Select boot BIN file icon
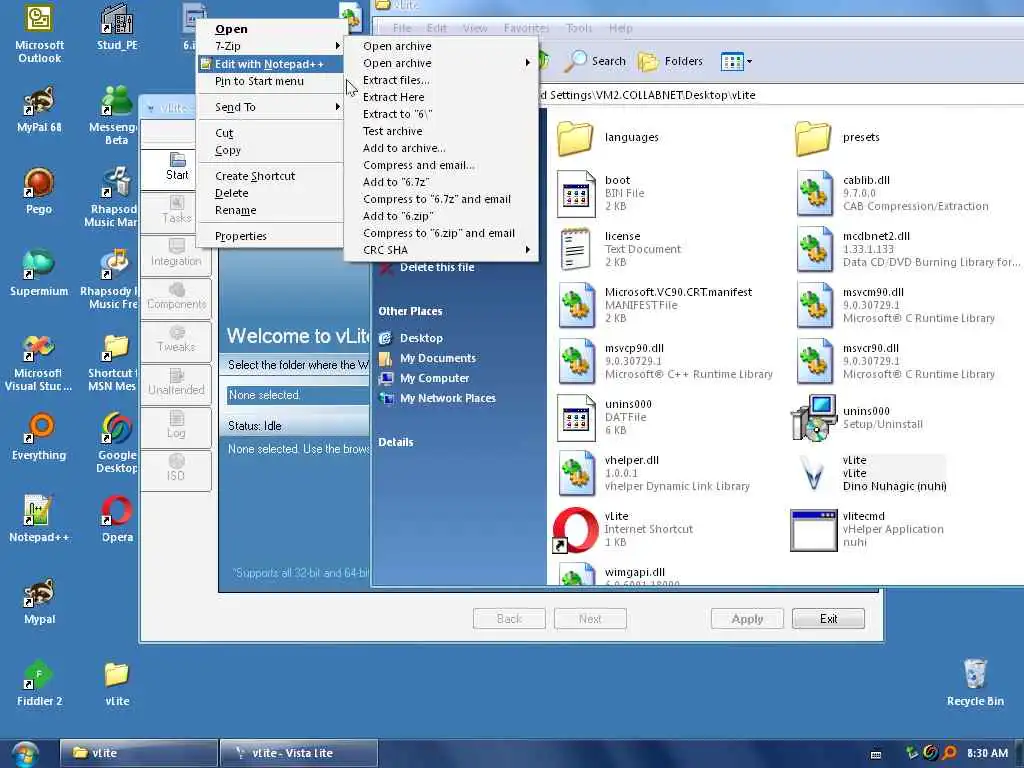Image resolution: width=1024 pixels, height=768 pixels. click(577, 193)
